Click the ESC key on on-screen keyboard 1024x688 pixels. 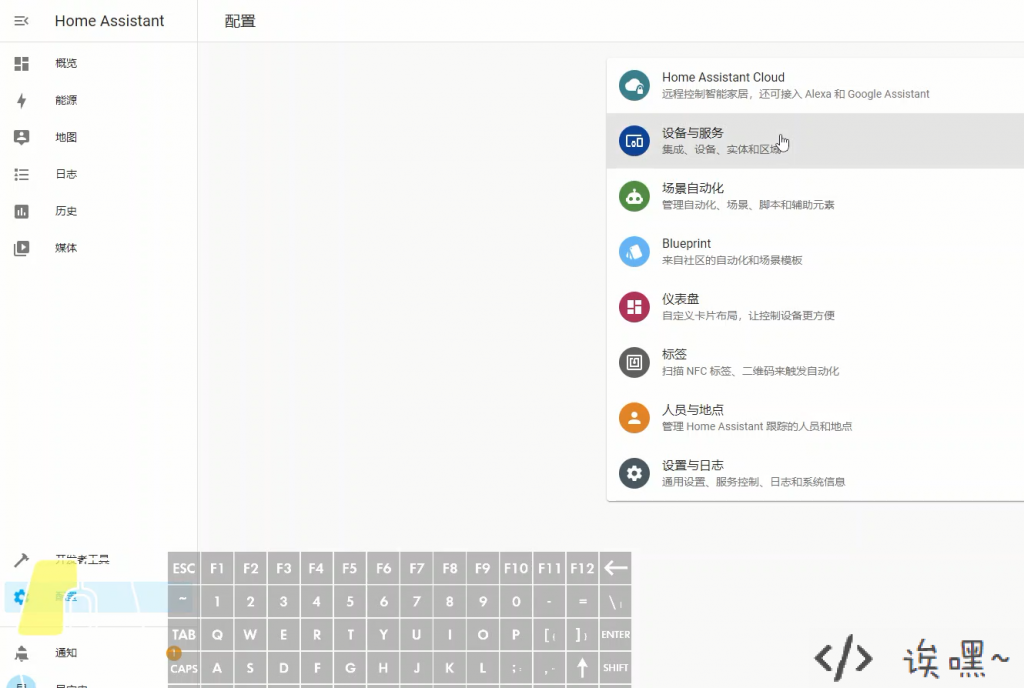click(x=184, y=569)
